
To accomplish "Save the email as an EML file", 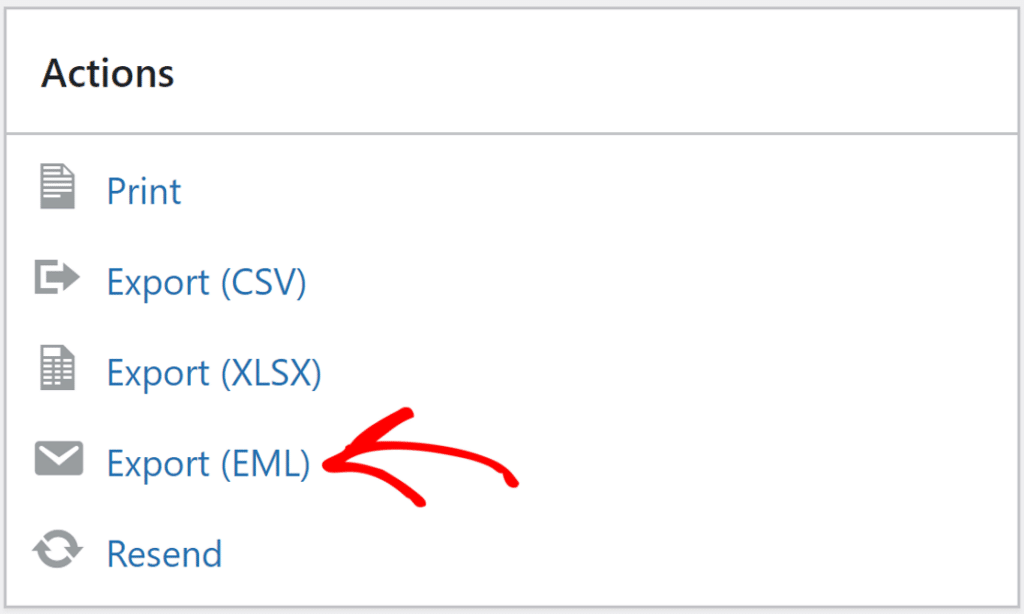I will coord(208,464).
